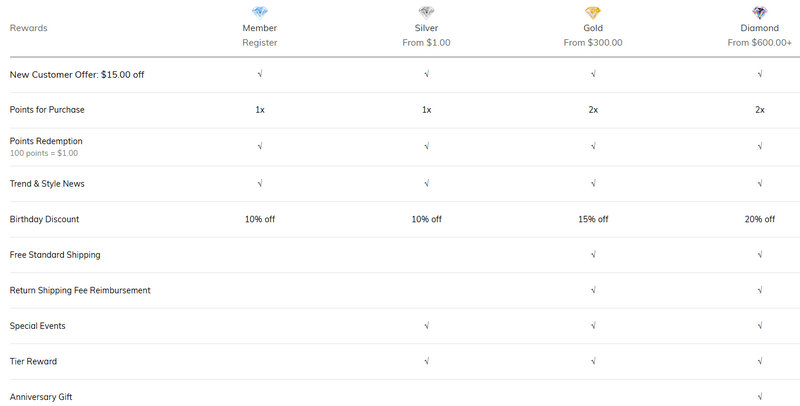Click the blue Member diamond icon
800x406 pixels.
(260, 12)
